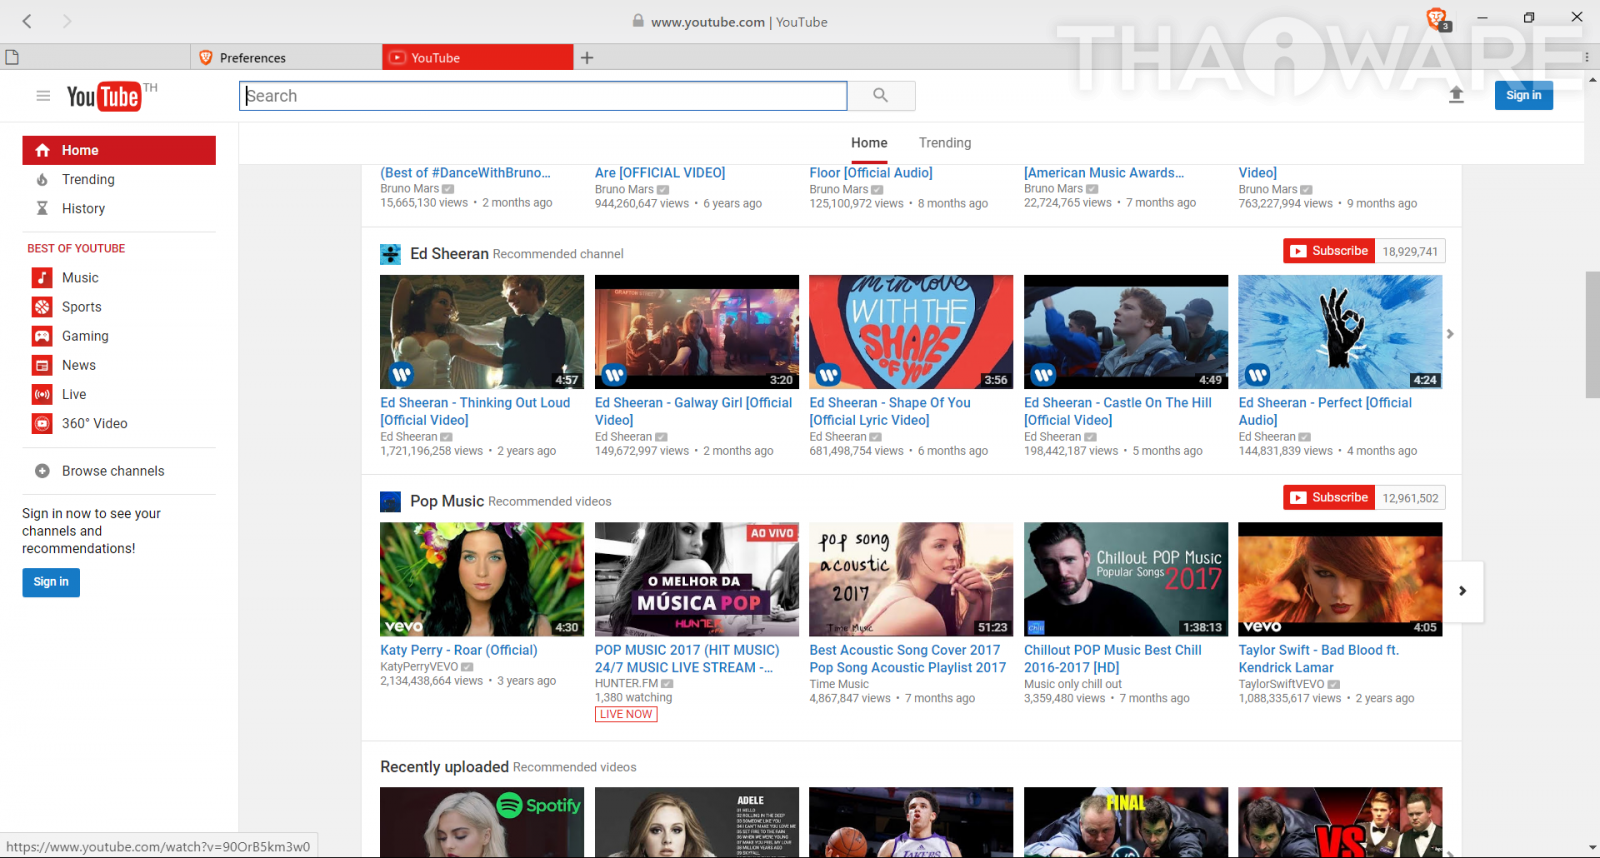
Task: Open the Shape Of You lyric video thumbnail
Action: pyautogui.click(x=911, y=332)
